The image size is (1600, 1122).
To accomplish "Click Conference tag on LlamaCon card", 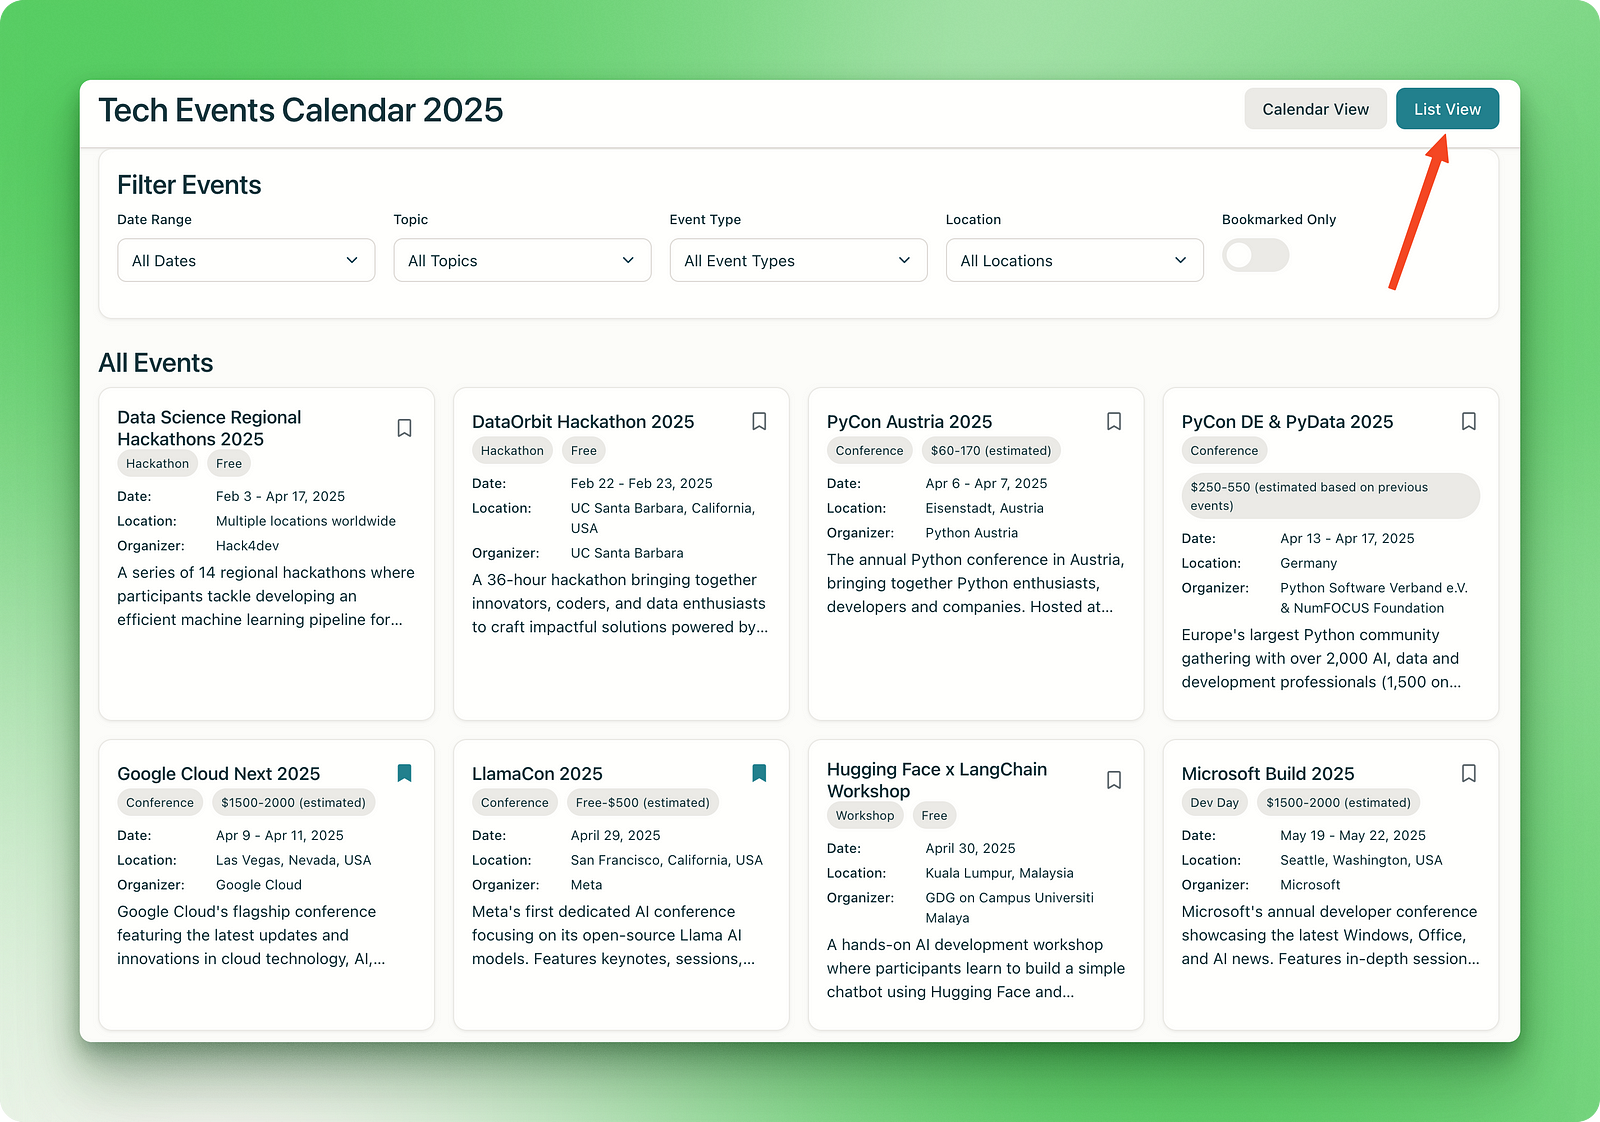I will [x=514, y=803].
